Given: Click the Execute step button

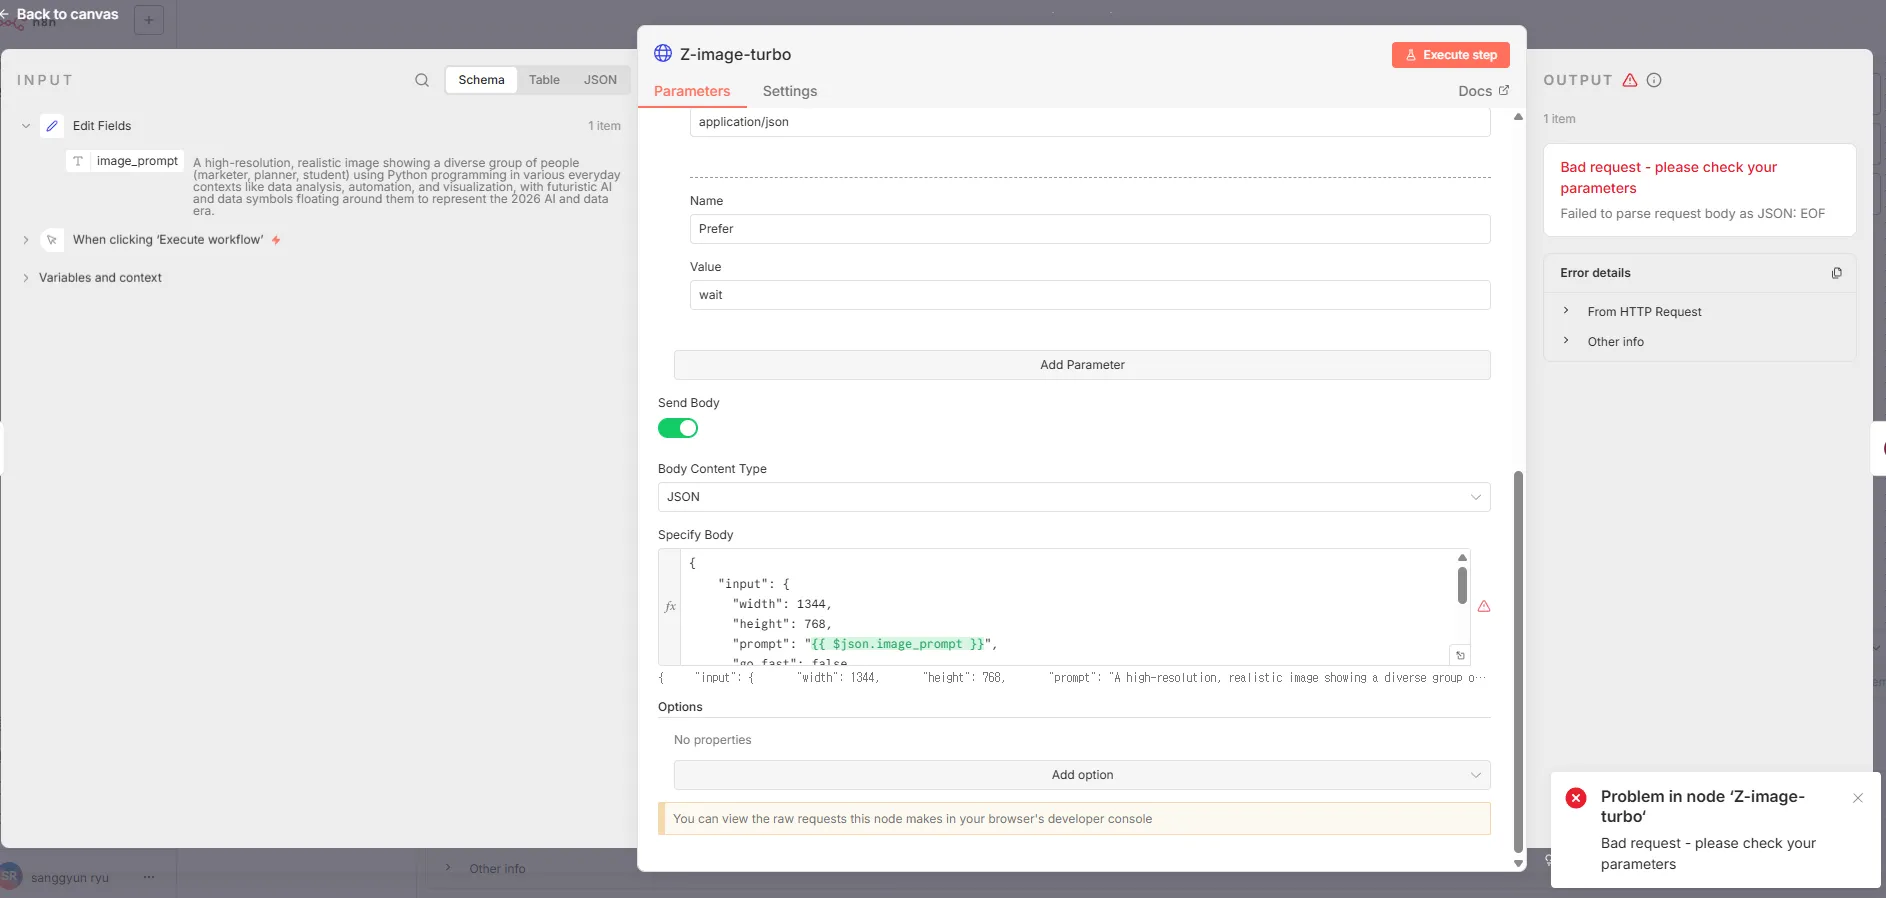Looking at the screenshot, I should point(1451,55).
